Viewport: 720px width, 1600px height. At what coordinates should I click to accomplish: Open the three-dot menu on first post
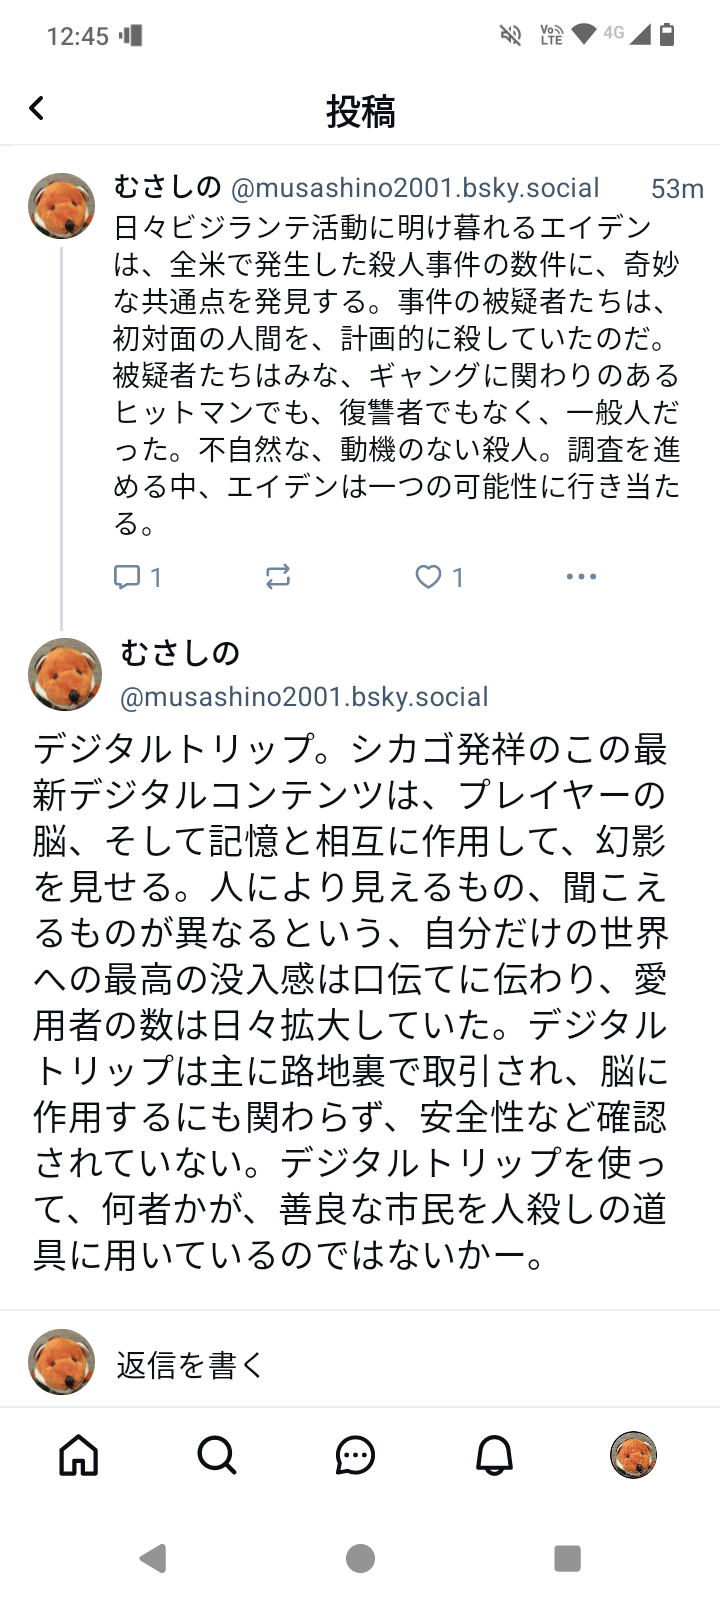tap(581, 577)
